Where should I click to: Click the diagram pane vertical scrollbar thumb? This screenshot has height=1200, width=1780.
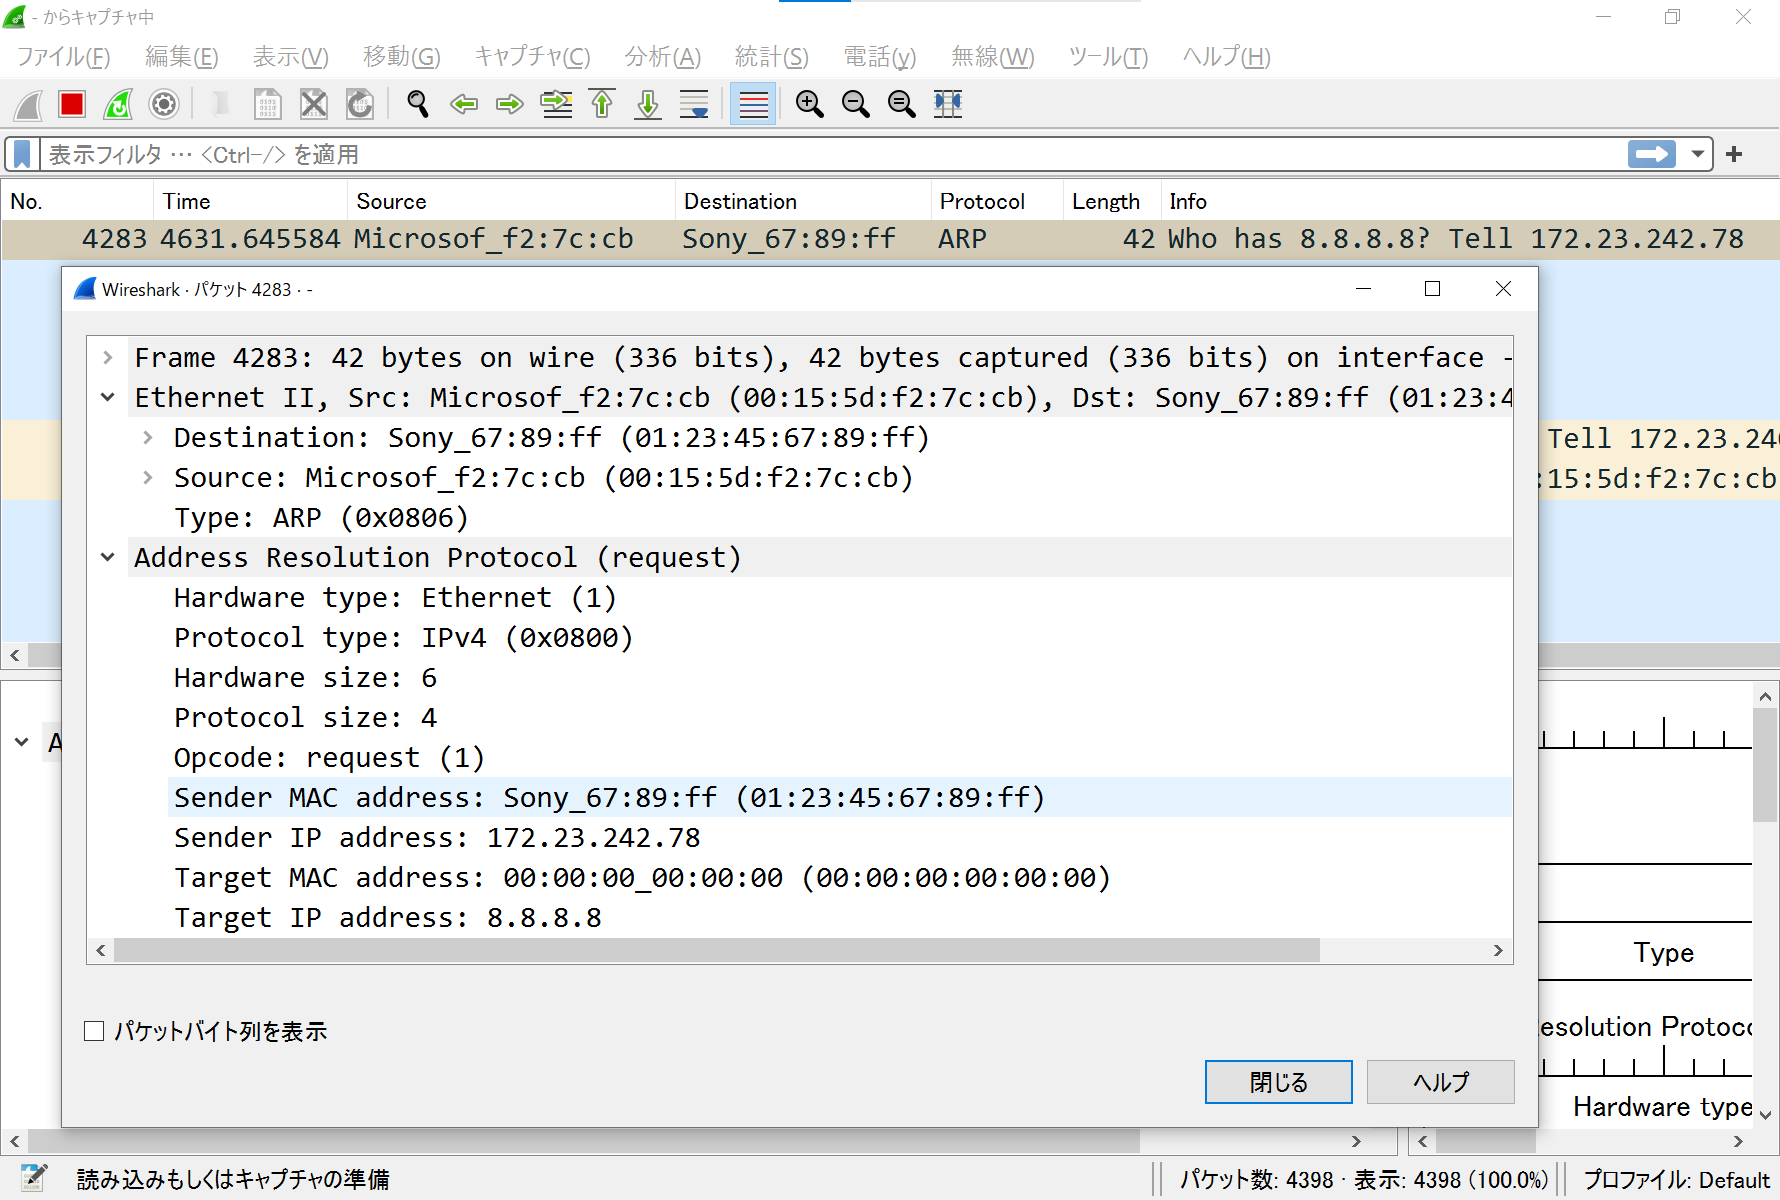pos(1765,765)
